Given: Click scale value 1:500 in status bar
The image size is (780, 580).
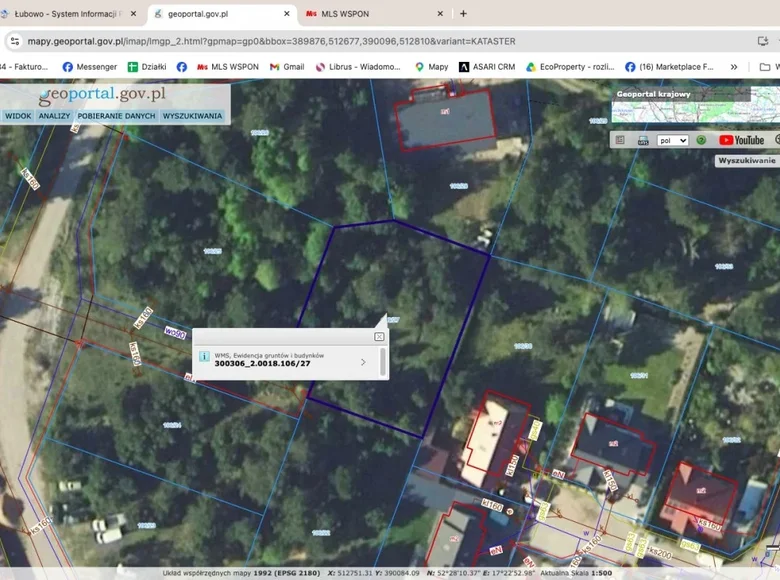Looking at the screenshot, I should tap(602, 573).
